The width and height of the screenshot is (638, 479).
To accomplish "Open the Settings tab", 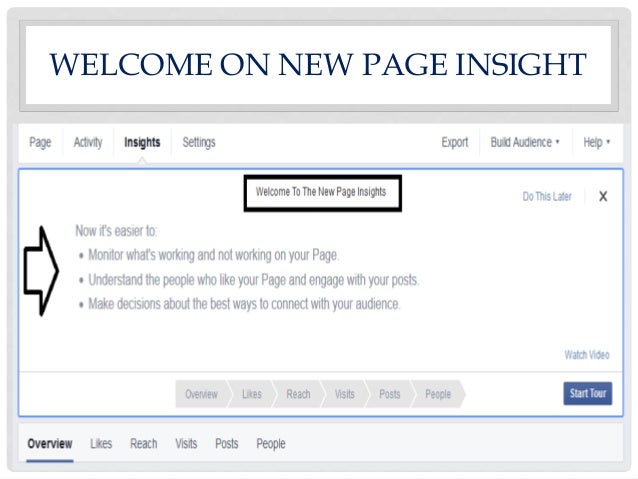I will pos(199,142).
